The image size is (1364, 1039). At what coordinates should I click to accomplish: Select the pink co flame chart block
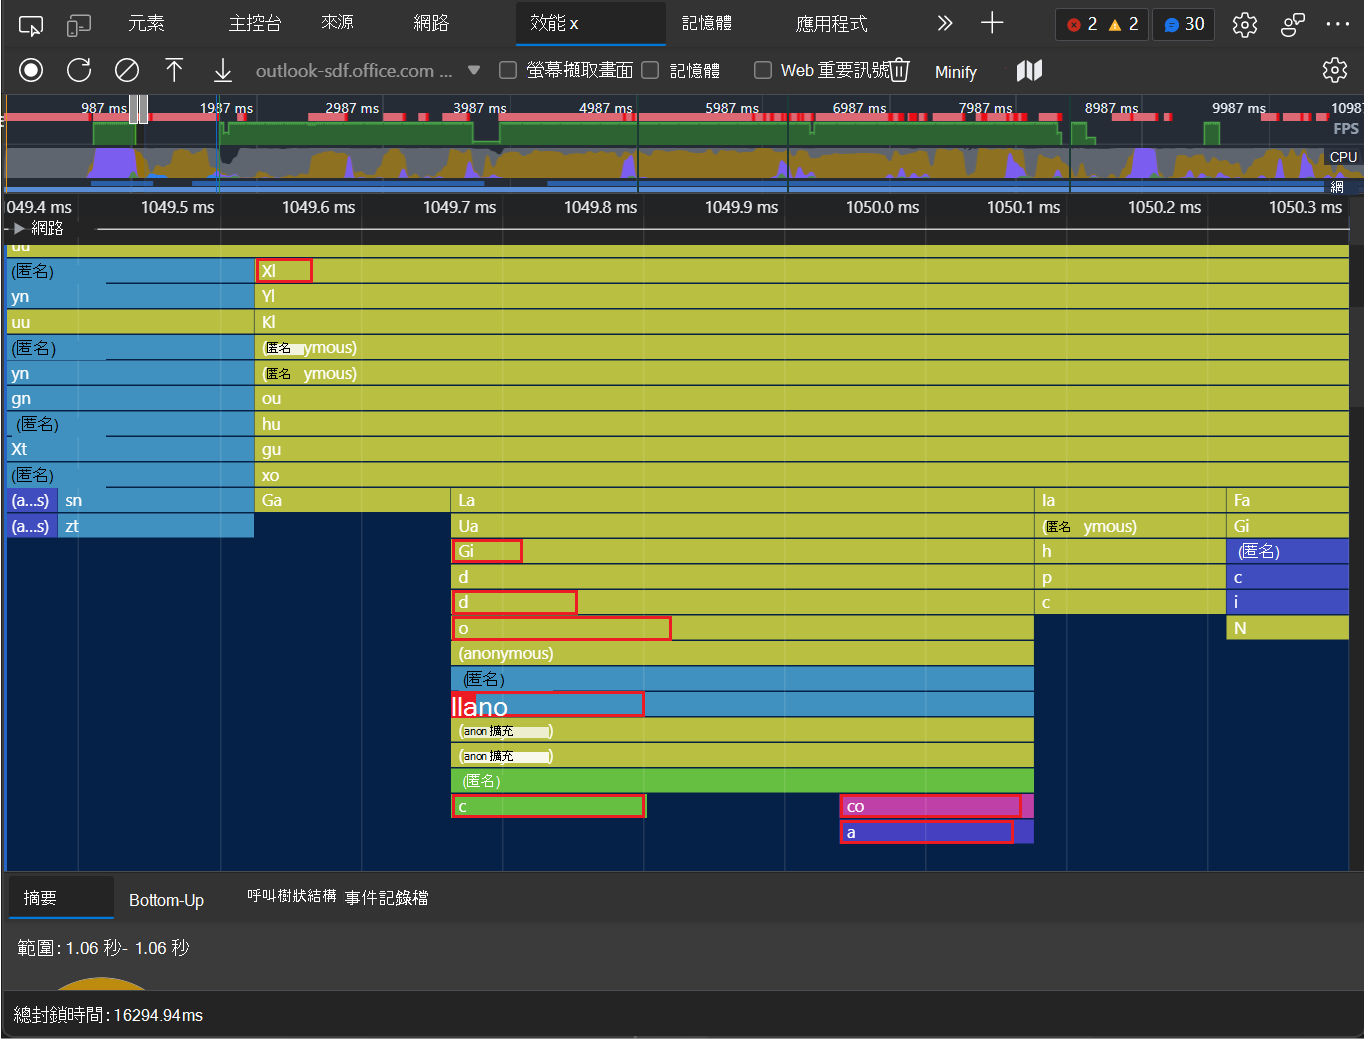[937, 806]
